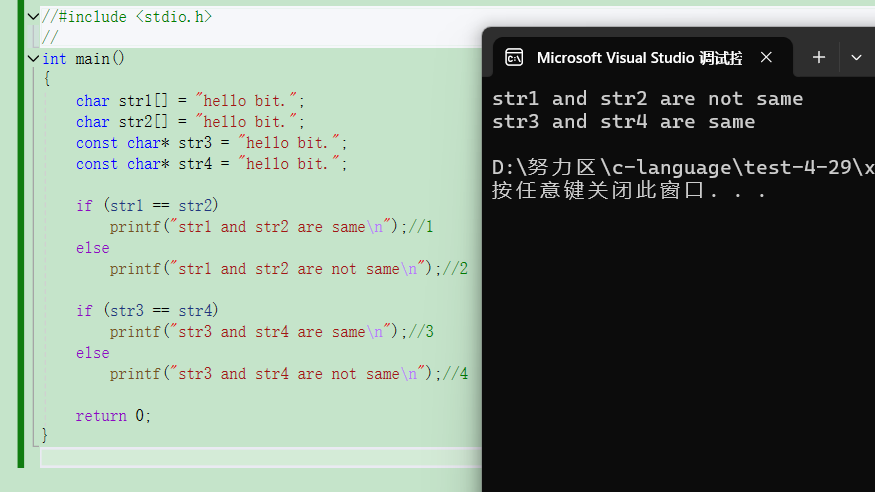Screen dimensions: 875x492
Task: Click the empty editor line below closing brace
Action: click(261, 457)
